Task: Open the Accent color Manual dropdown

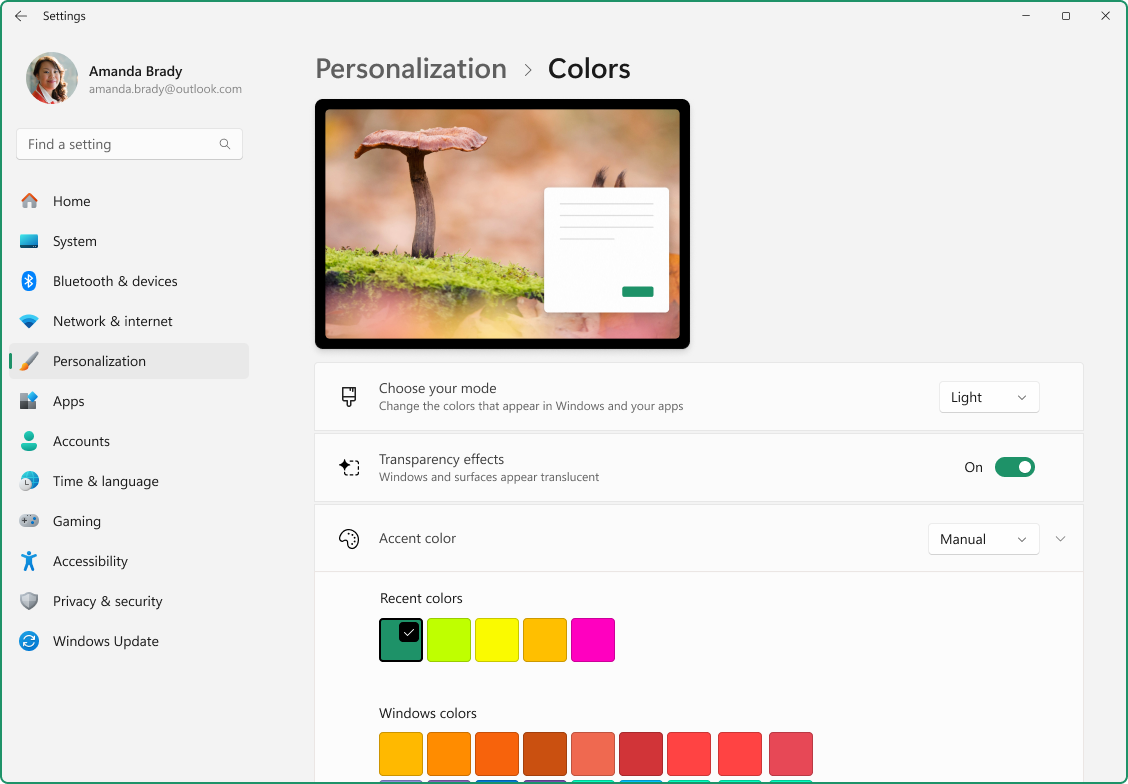Action: point(983,539)
